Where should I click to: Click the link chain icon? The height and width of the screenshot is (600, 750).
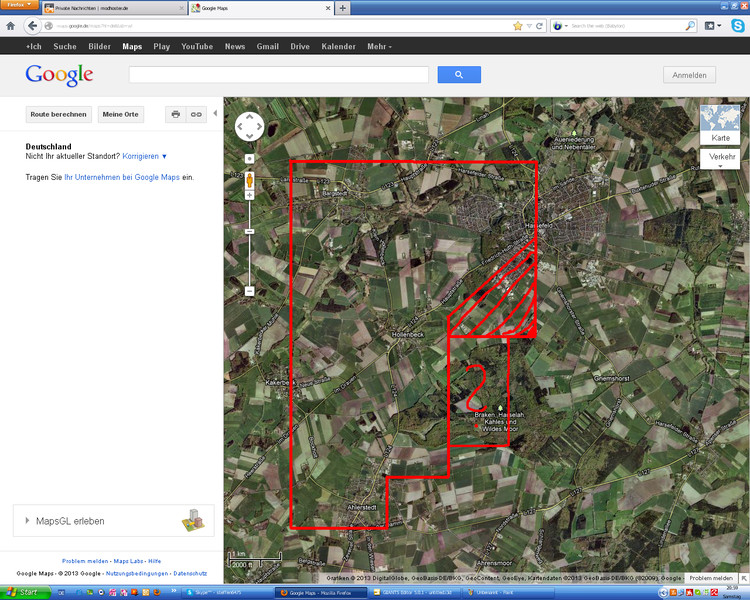(196, 114)
